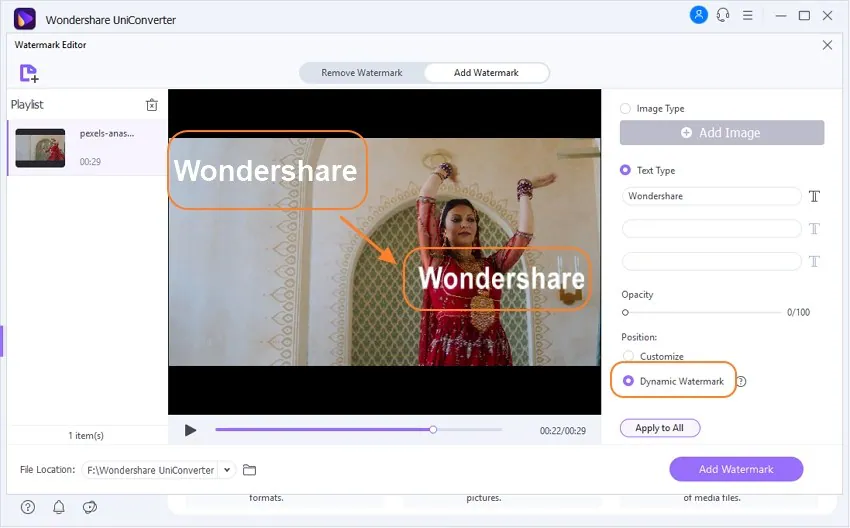Click the pexels-anas... file name
This screenshot has width=850, height=528.
107,133
